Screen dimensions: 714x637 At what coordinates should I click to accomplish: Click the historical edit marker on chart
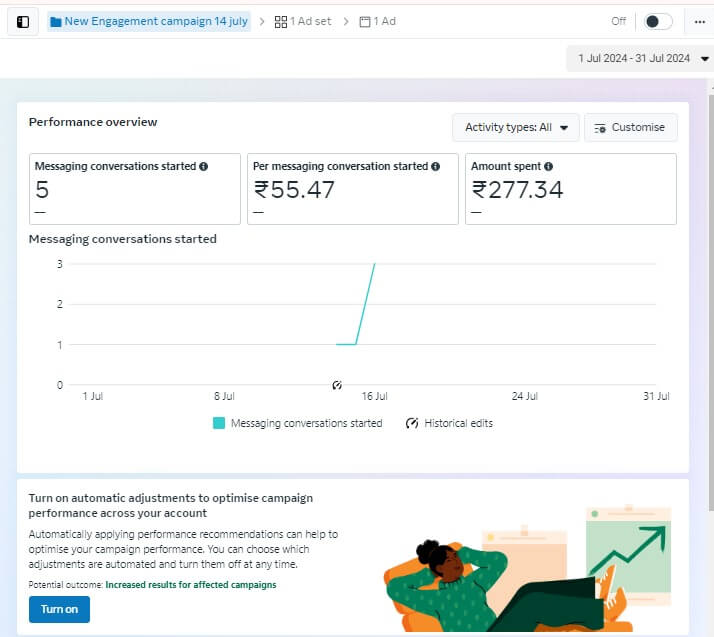click(337, 385)
